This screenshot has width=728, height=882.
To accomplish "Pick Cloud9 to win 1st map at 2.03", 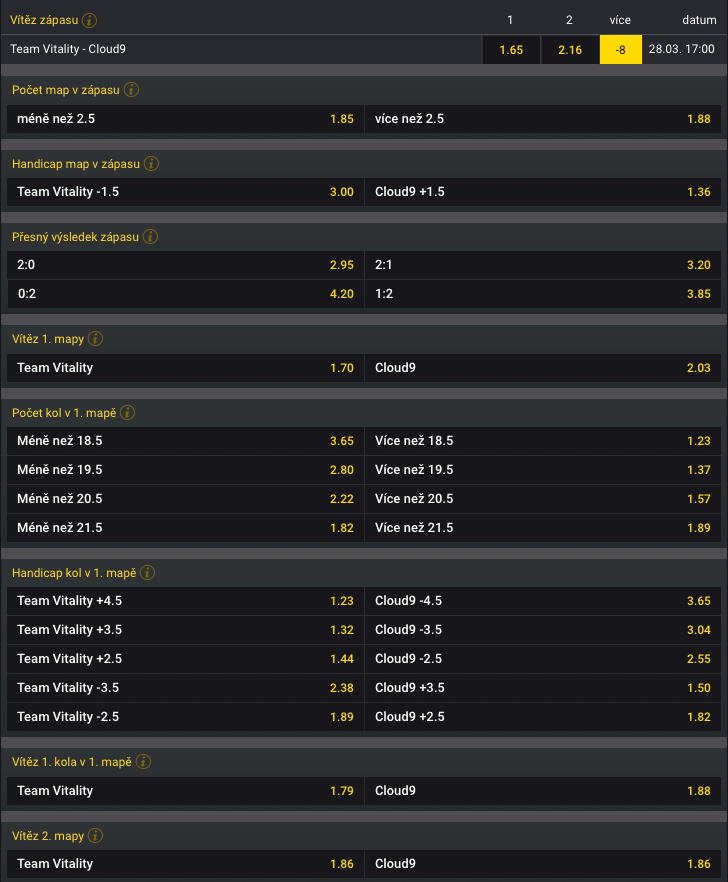I will (543, 368).
